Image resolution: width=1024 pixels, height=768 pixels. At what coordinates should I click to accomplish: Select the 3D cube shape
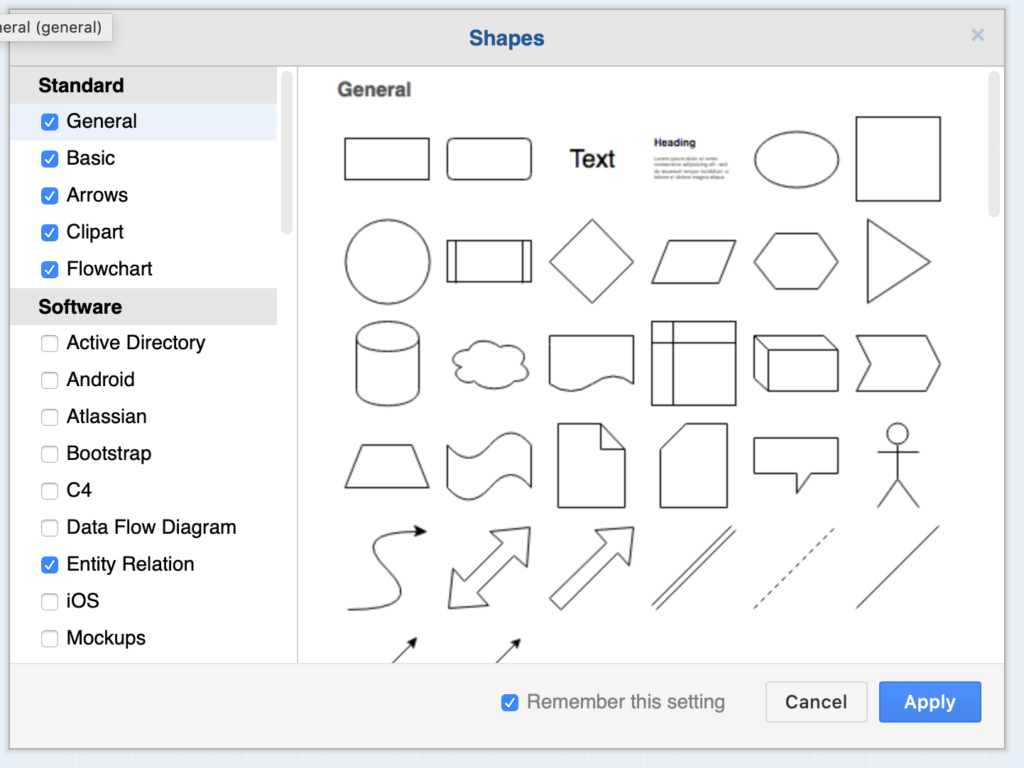795,364
